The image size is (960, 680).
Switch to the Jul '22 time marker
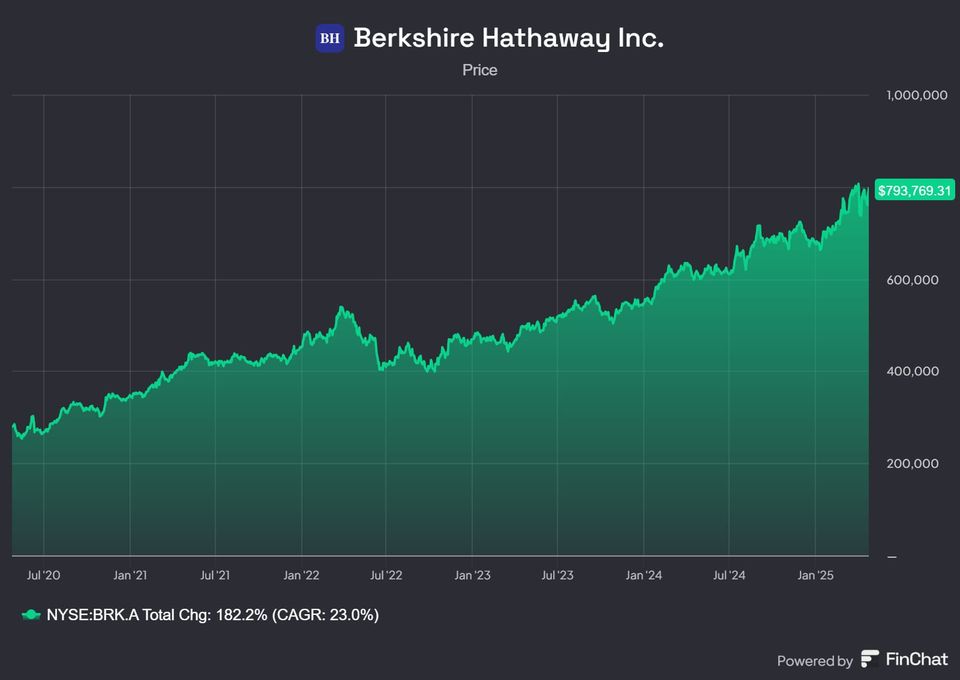coord(385,575)
